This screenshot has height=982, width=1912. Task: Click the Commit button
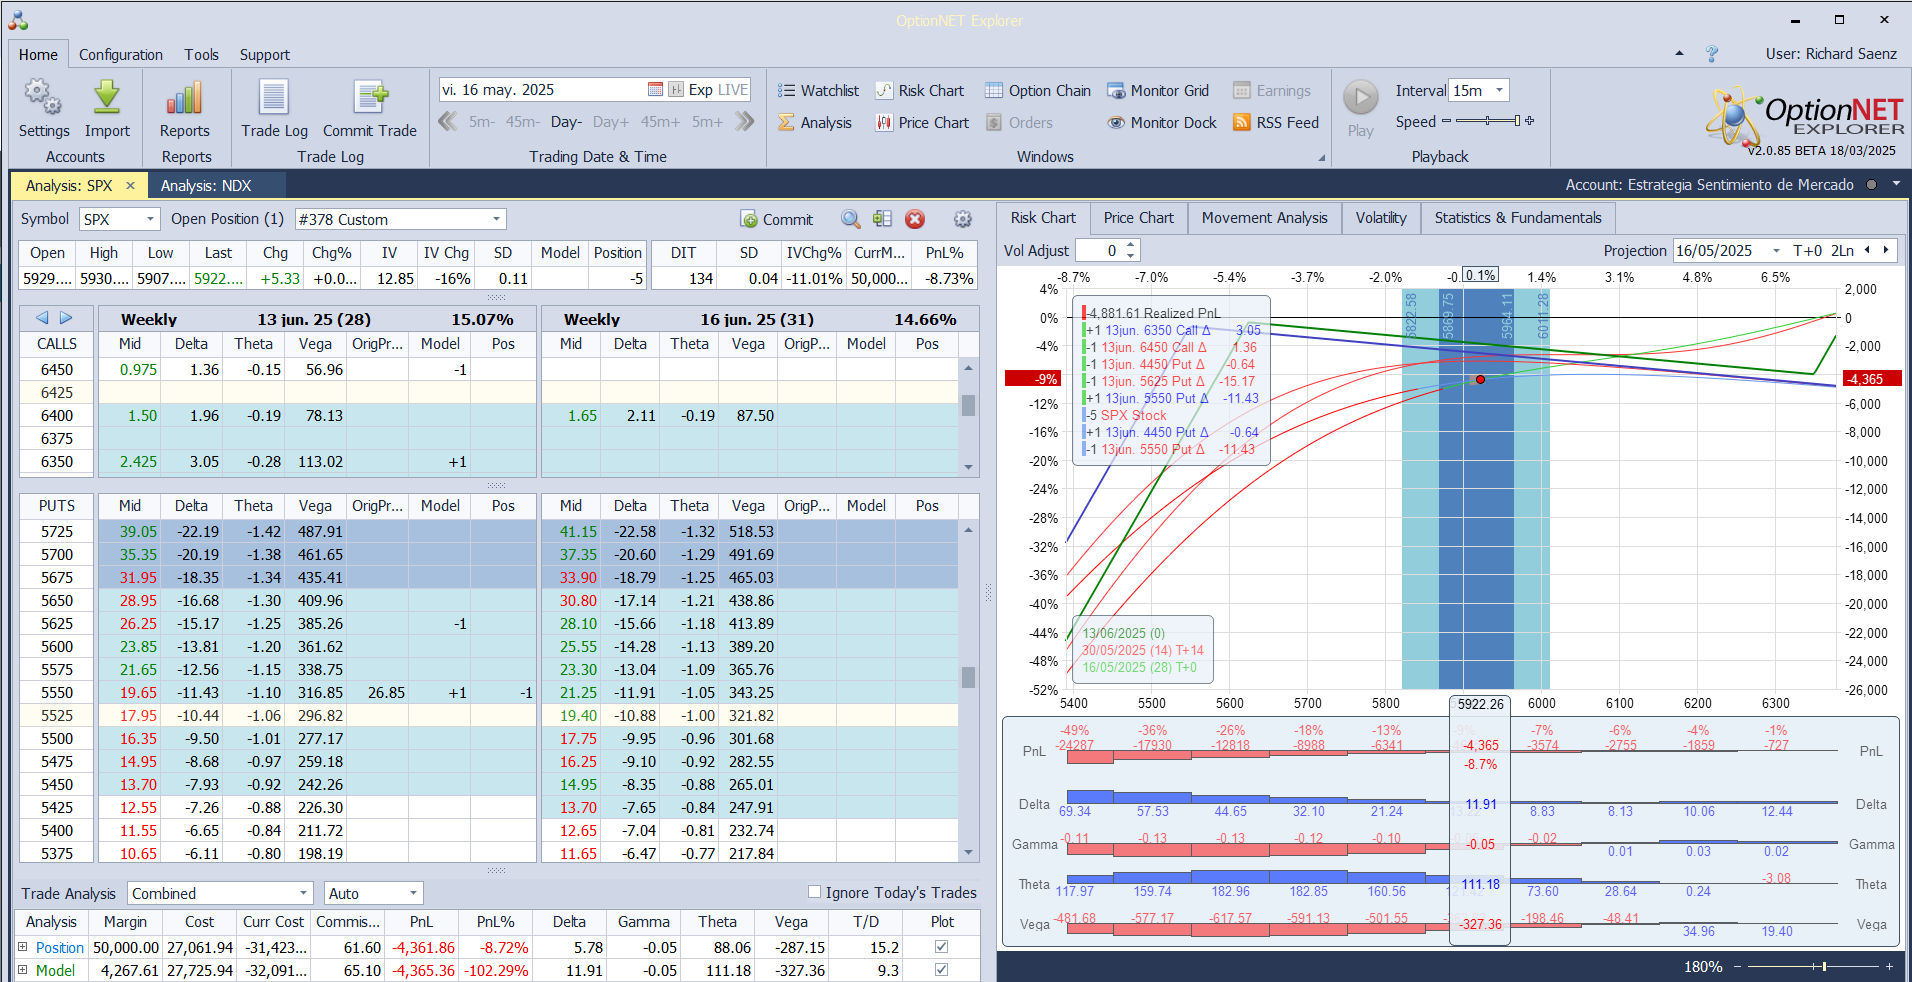[x=777, y=220]
